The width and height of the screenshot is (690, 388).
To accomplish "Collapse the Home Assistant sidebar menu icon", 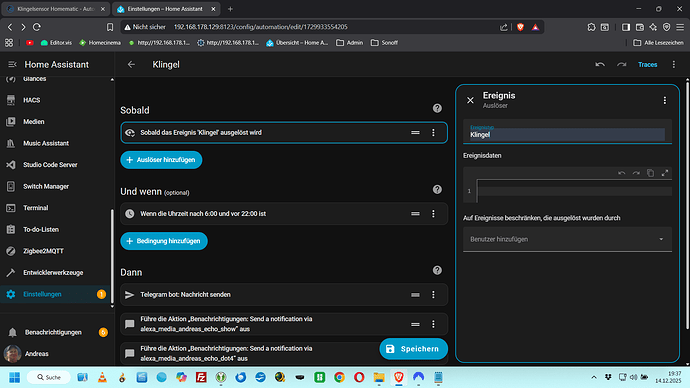I will [x=12, y=65].
